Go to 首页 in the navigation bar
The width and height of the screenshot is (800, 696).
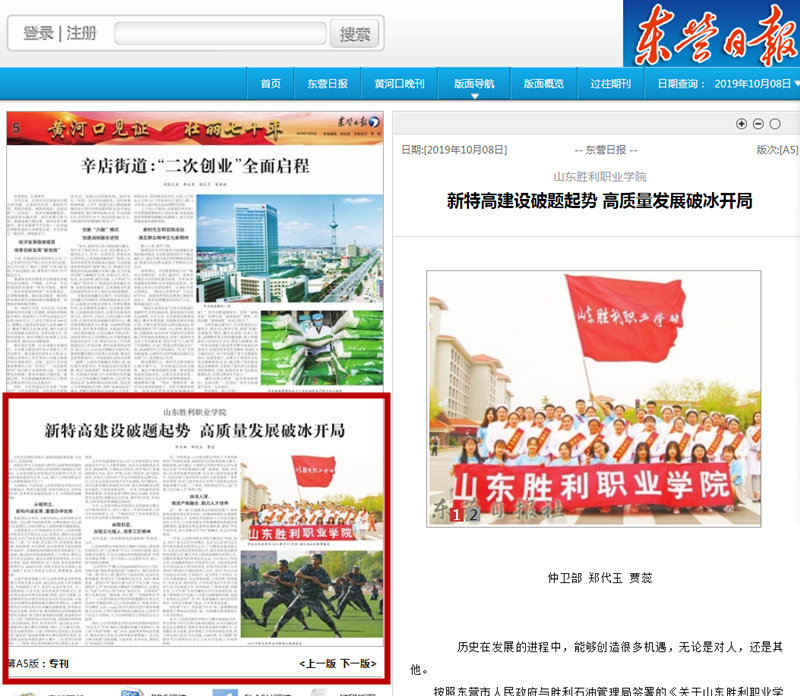click(270, 84)
